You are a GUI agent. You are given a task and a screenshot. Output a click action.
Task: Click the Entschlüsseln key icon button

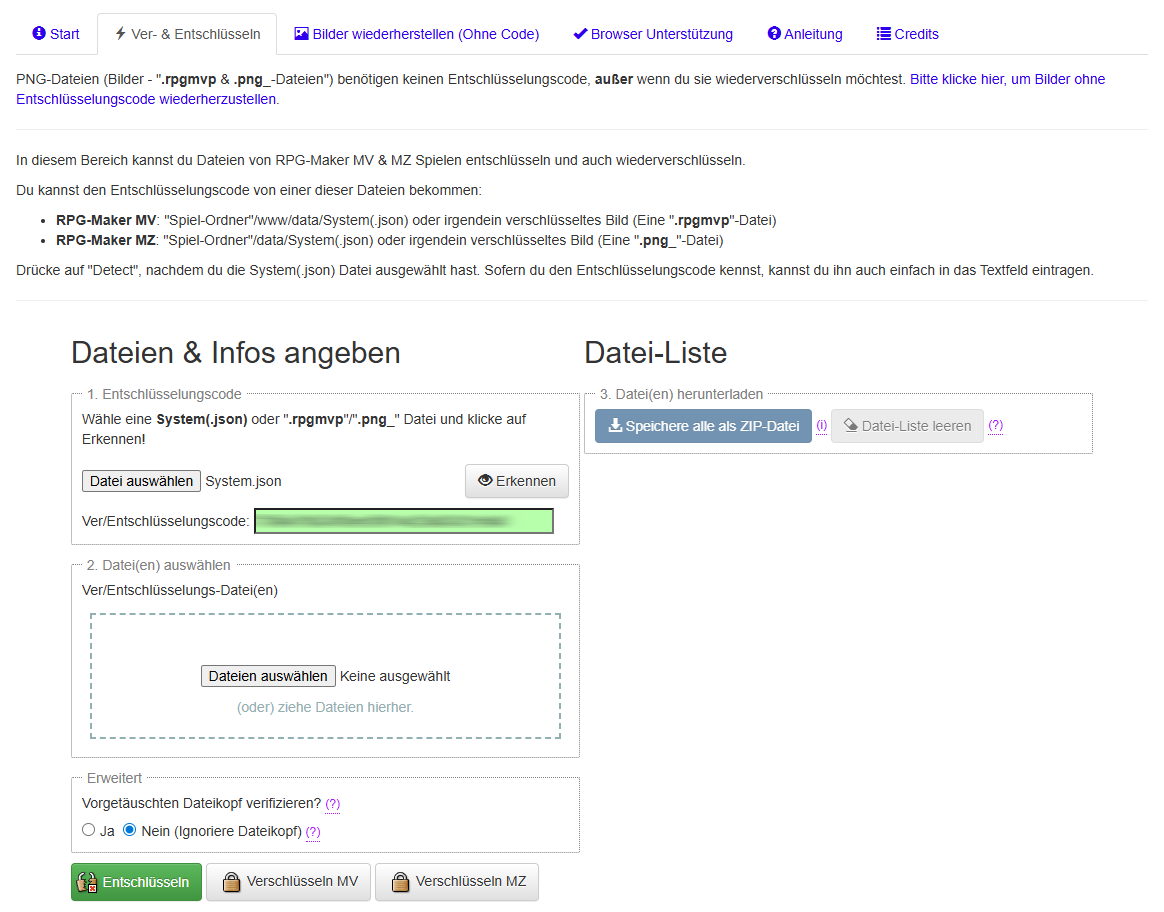[87, 882]
